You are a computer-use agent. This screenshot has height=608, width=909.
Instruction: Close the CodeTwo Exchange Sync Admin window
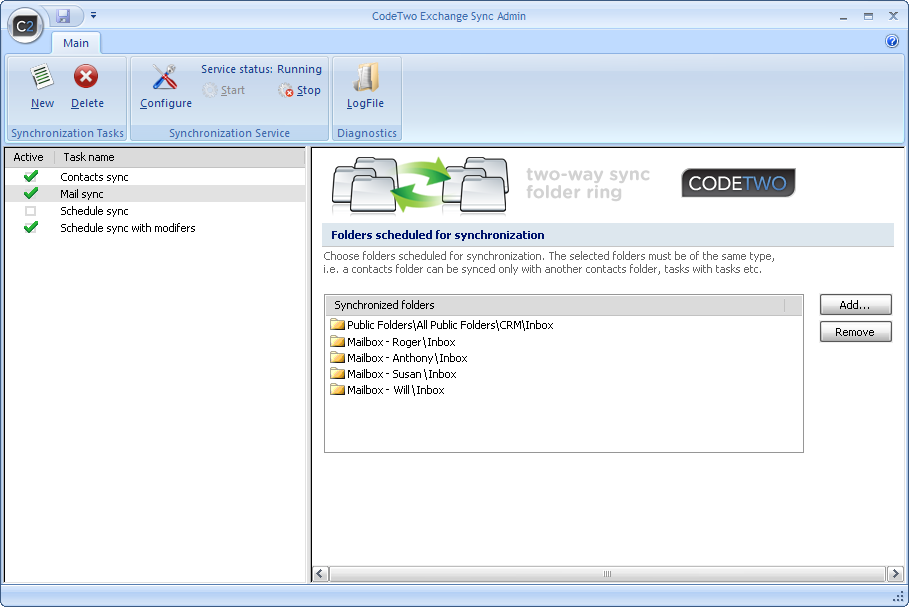893,16
